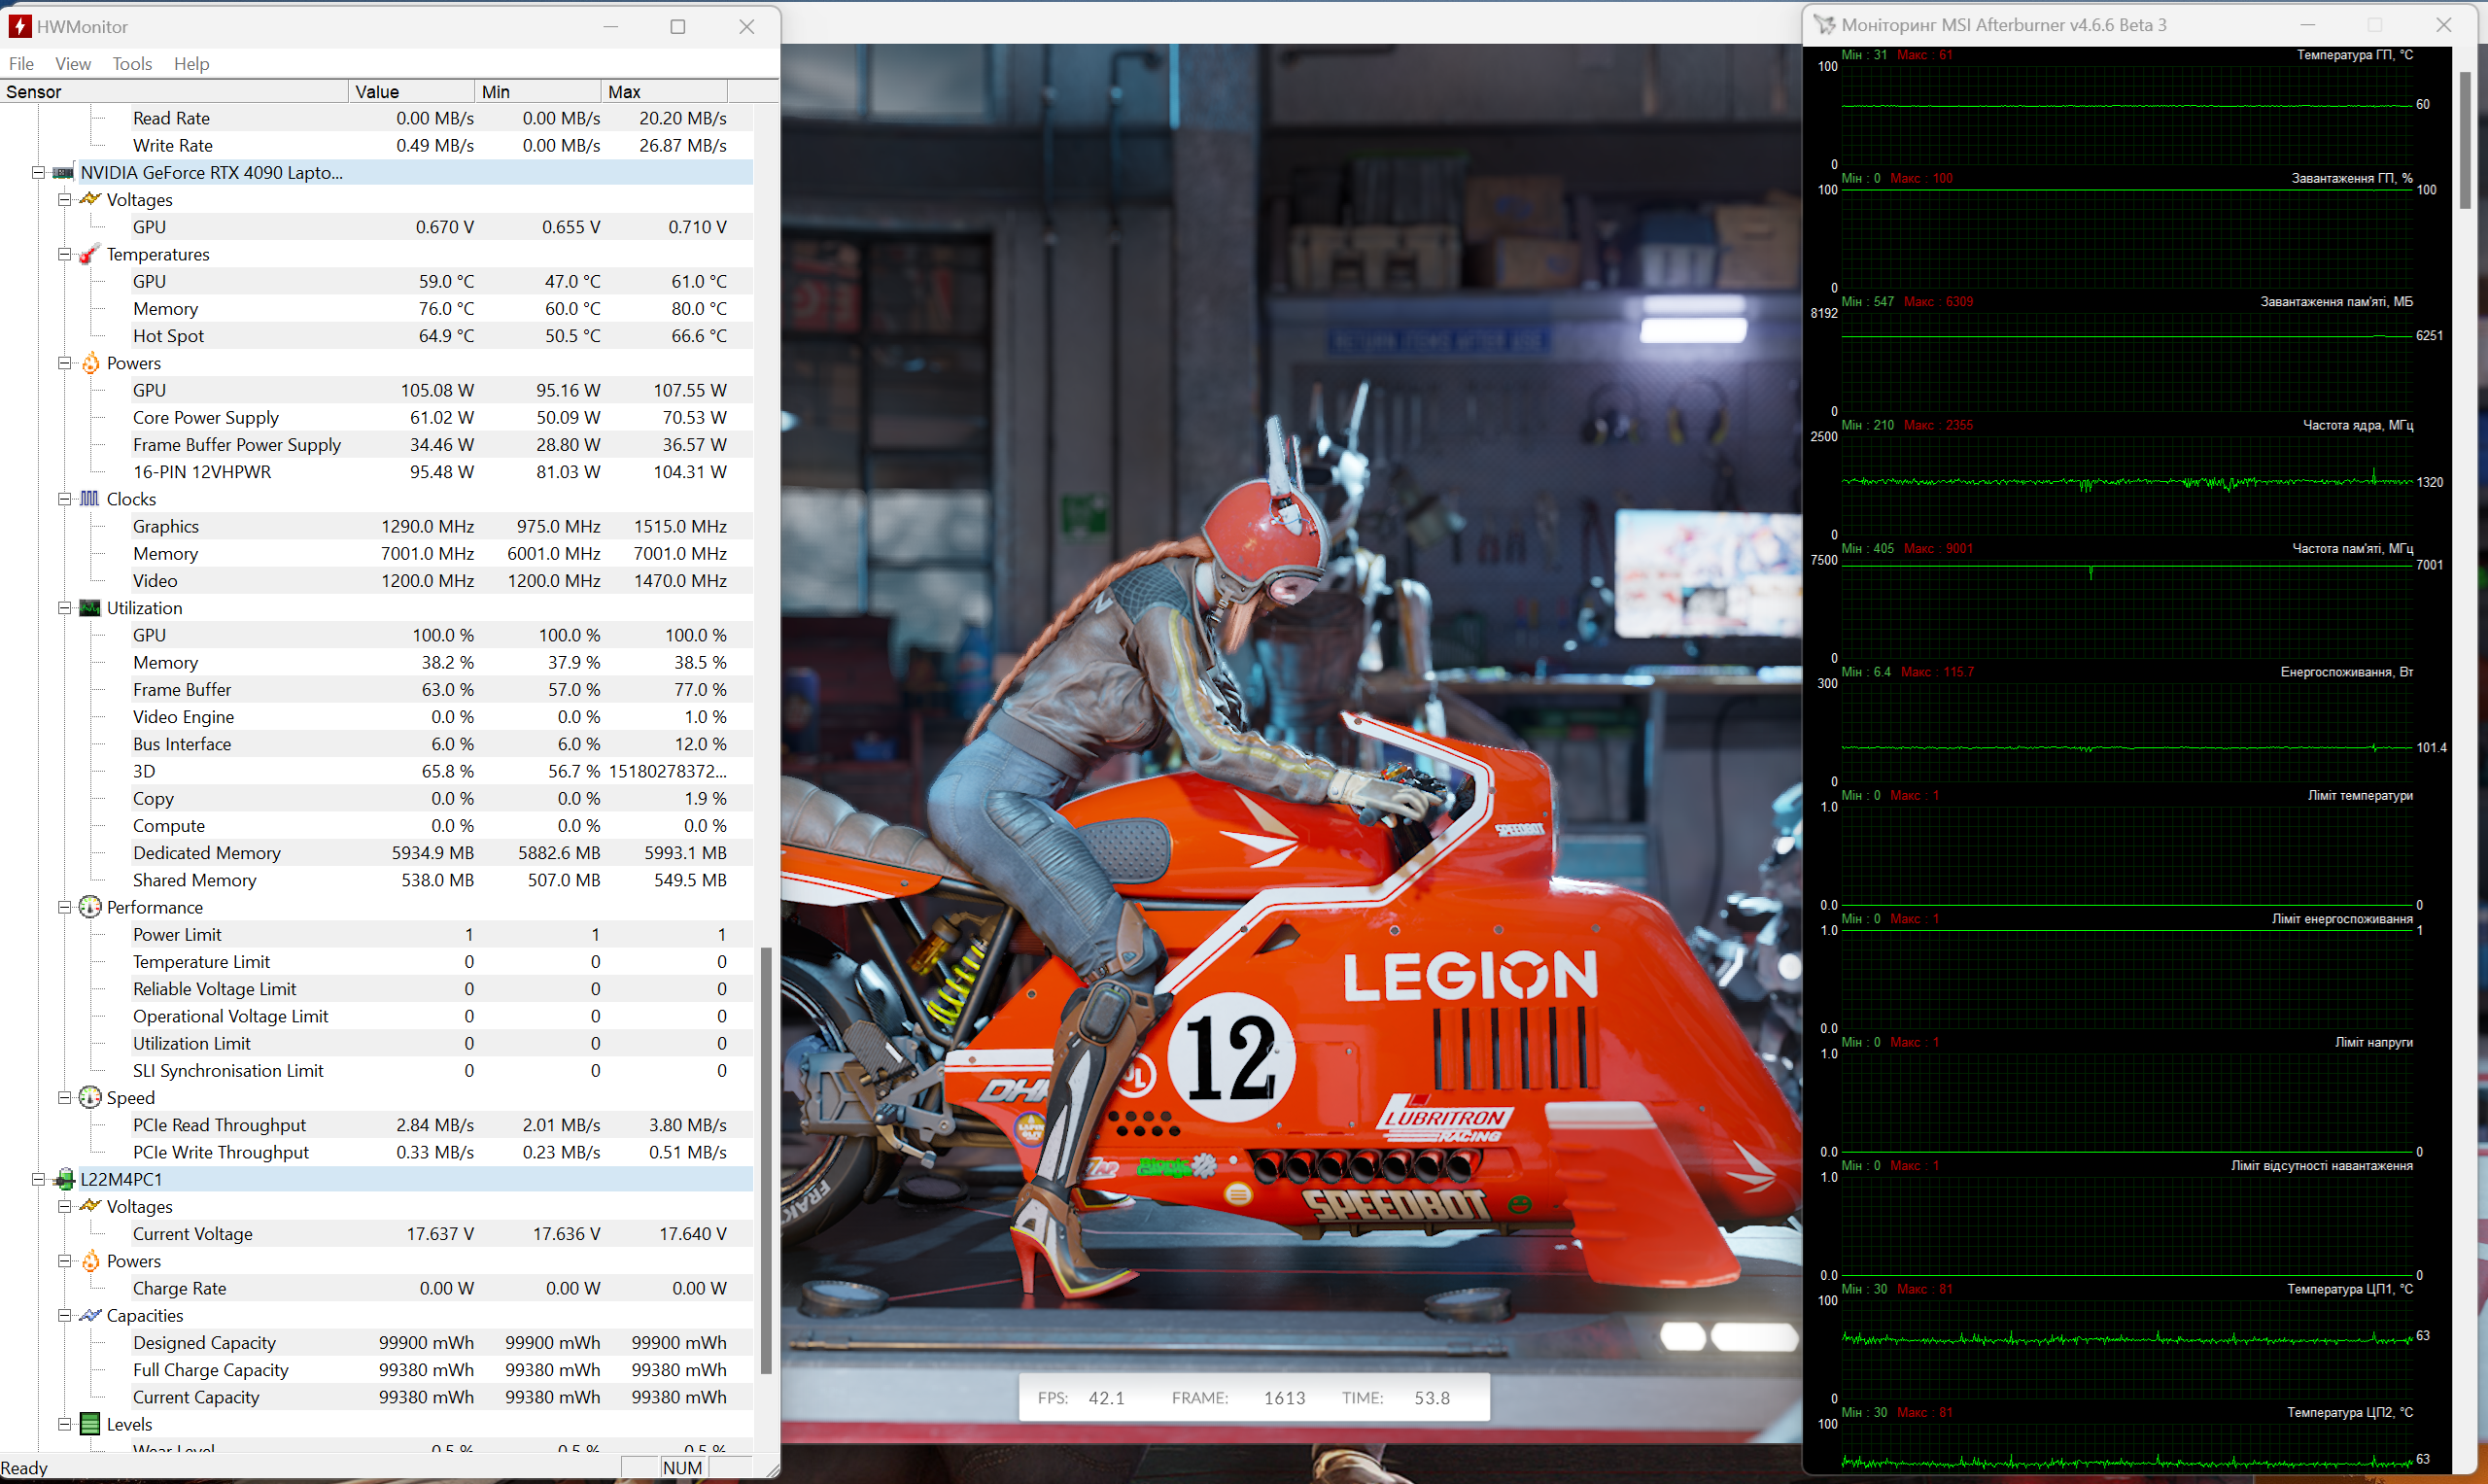
Task: Click the HWMonitor lightning bolt app icon
Action: tap(18, 26)
